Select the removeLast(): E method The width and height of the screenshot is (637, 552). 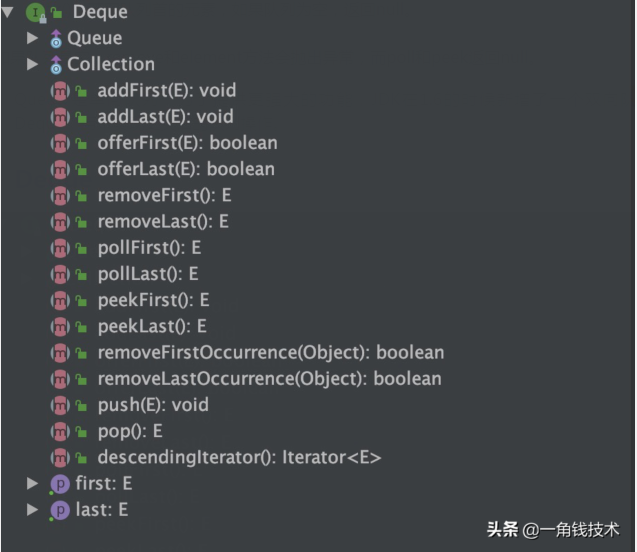click(x=163, y=222)
